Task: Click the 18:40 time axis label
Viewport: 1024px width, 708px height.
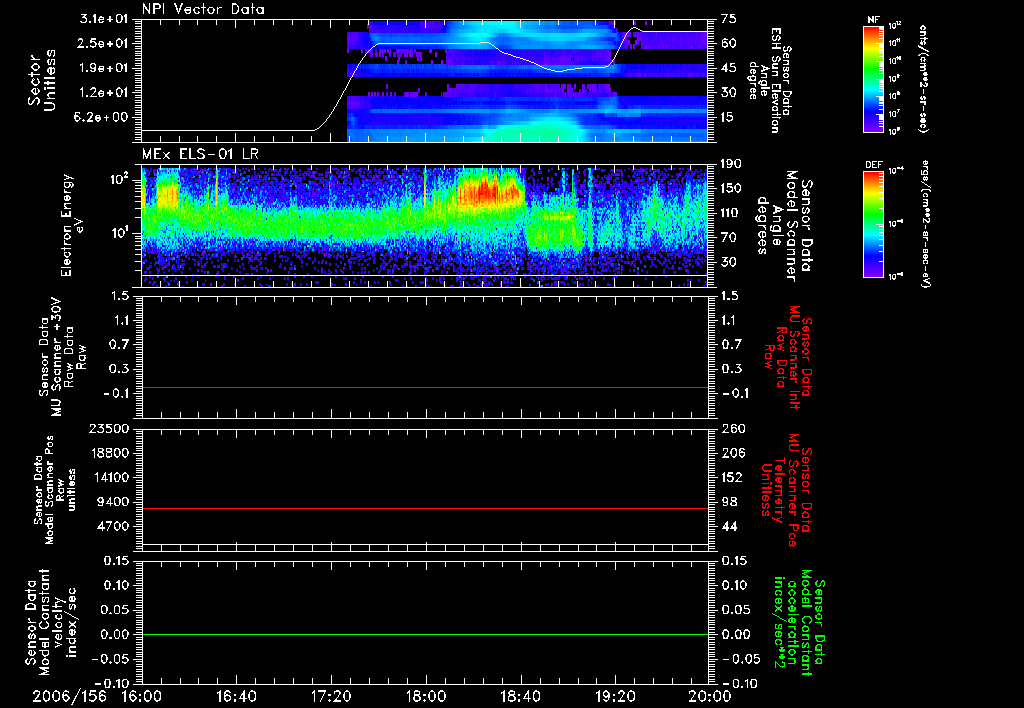Action: 520,697
